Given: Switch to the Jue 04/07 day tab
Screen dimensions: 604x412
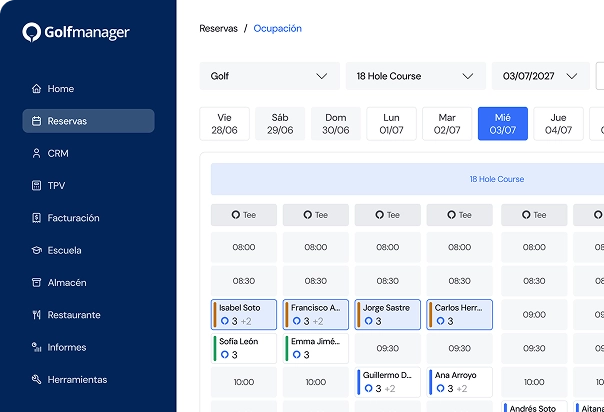Looking at the screenshot, I should [558, 124].
